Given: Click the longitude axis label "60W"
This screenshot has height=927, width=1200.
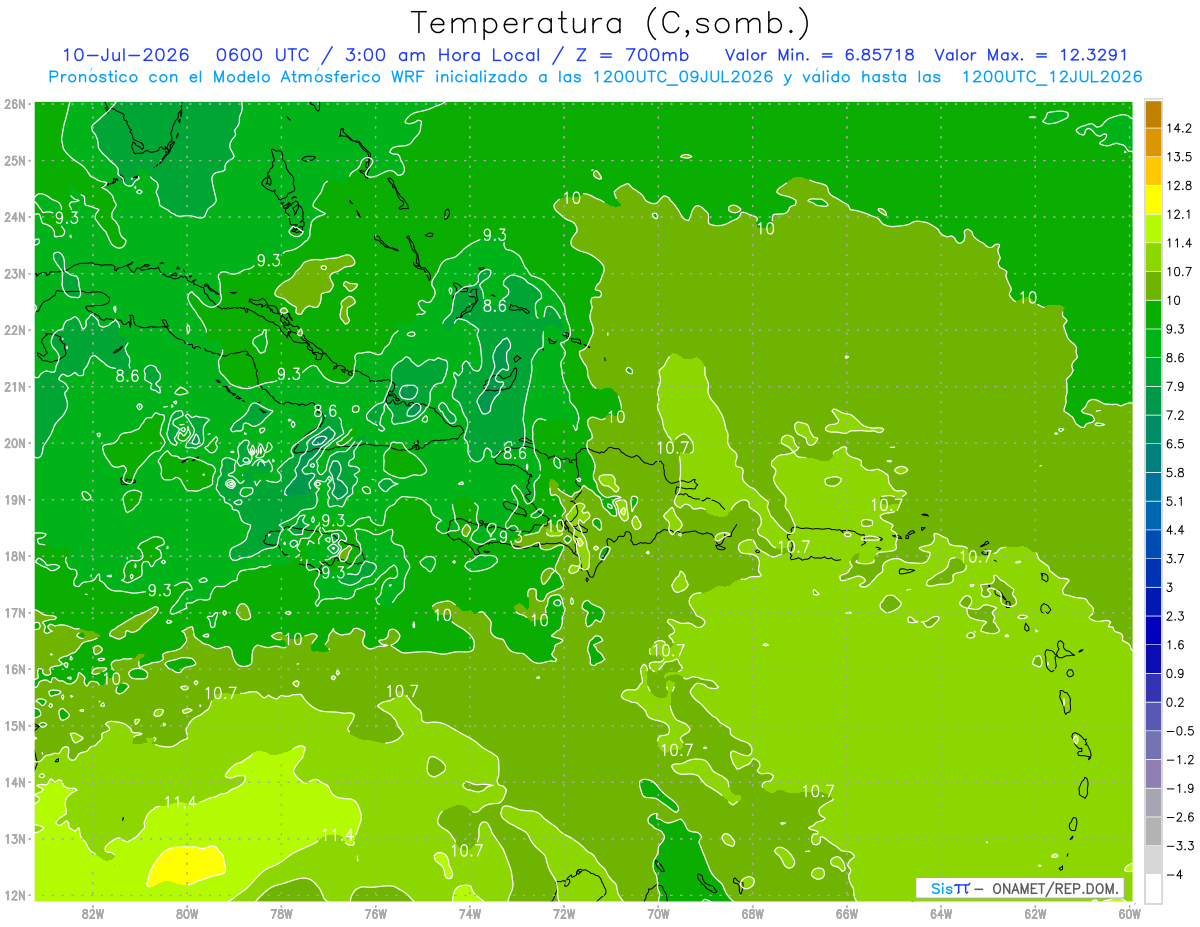Looking at the screenshot, I should (x=1128, y=913).
